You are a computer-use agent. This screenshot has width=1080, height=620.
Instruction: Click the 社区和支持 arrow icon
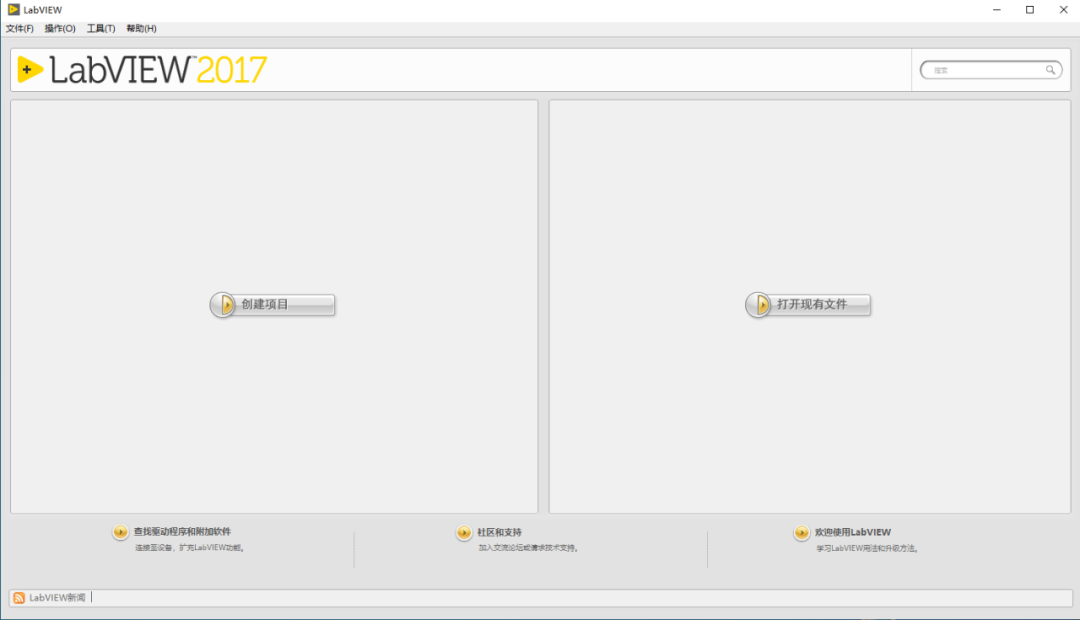pos(464,533)
